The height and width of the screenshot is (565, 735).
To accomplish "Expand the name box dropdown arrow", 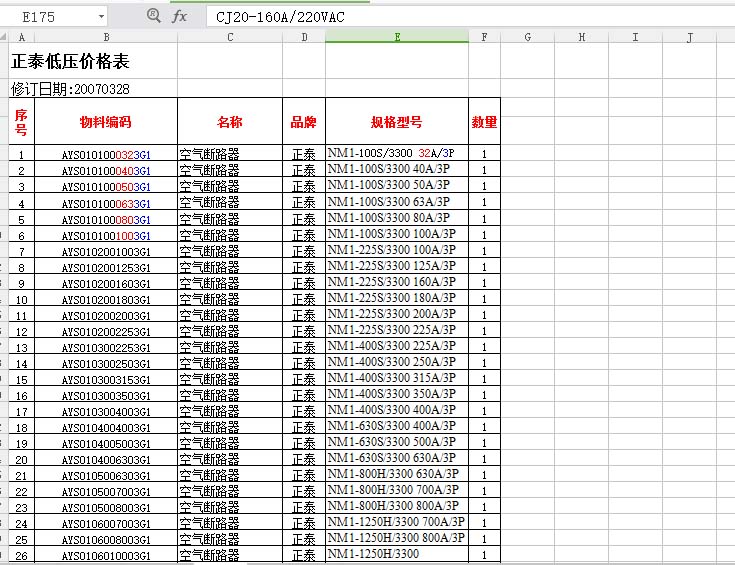I will pyautogui.click(x=102, y=17).
